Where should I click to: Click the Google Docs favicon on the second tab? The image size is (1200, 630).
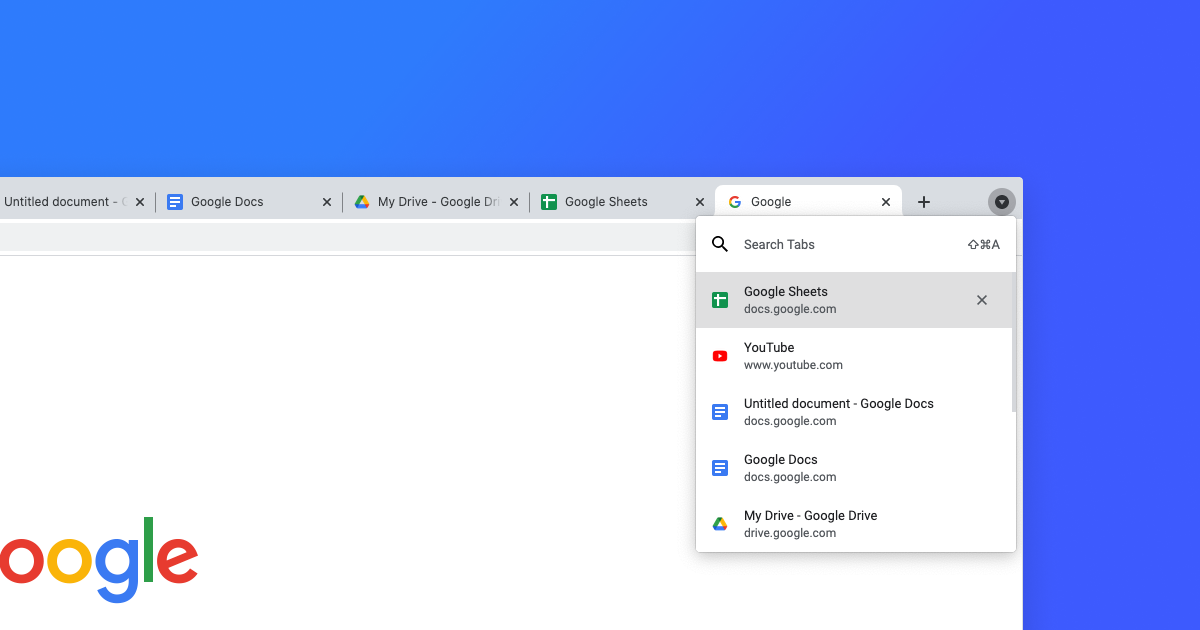tap(175, 201)
